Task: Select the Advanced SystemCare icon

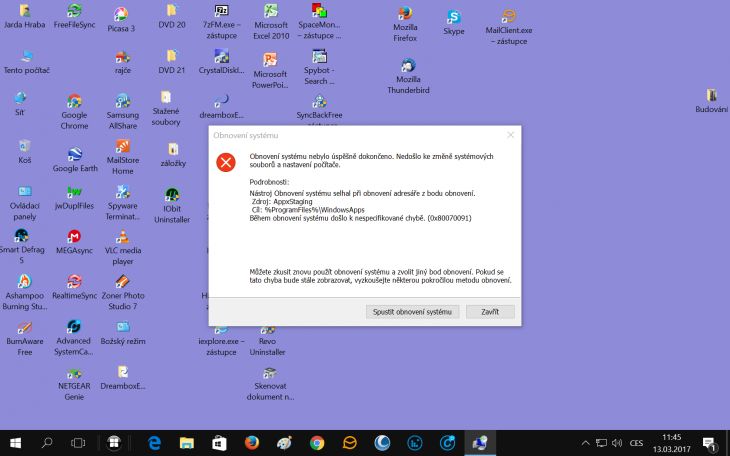Action: click(74, 338)
